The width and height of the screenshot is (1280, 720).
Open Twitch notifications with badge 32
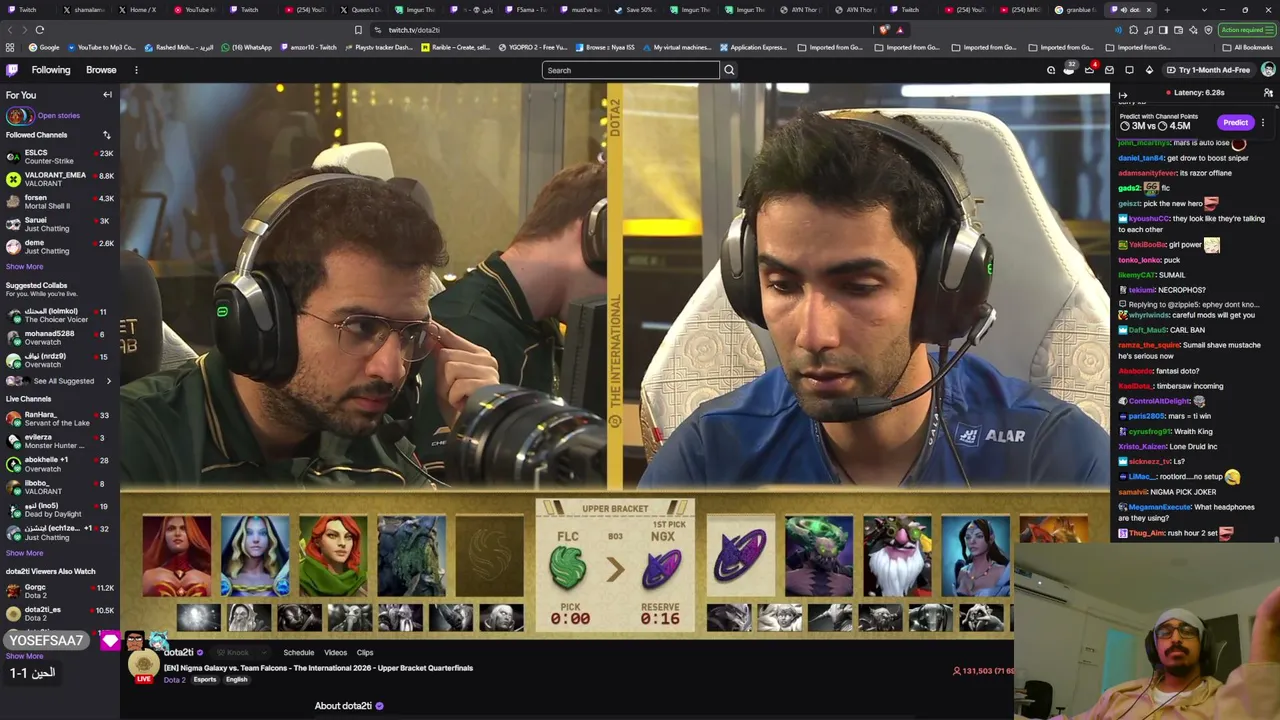[1069, 70]
